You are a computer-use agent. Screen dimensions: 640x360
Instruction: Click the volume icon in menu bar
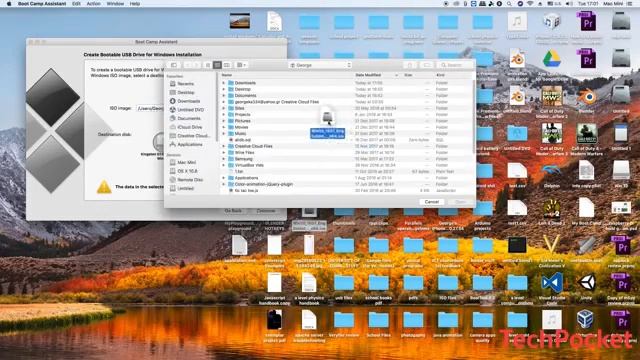569,4
